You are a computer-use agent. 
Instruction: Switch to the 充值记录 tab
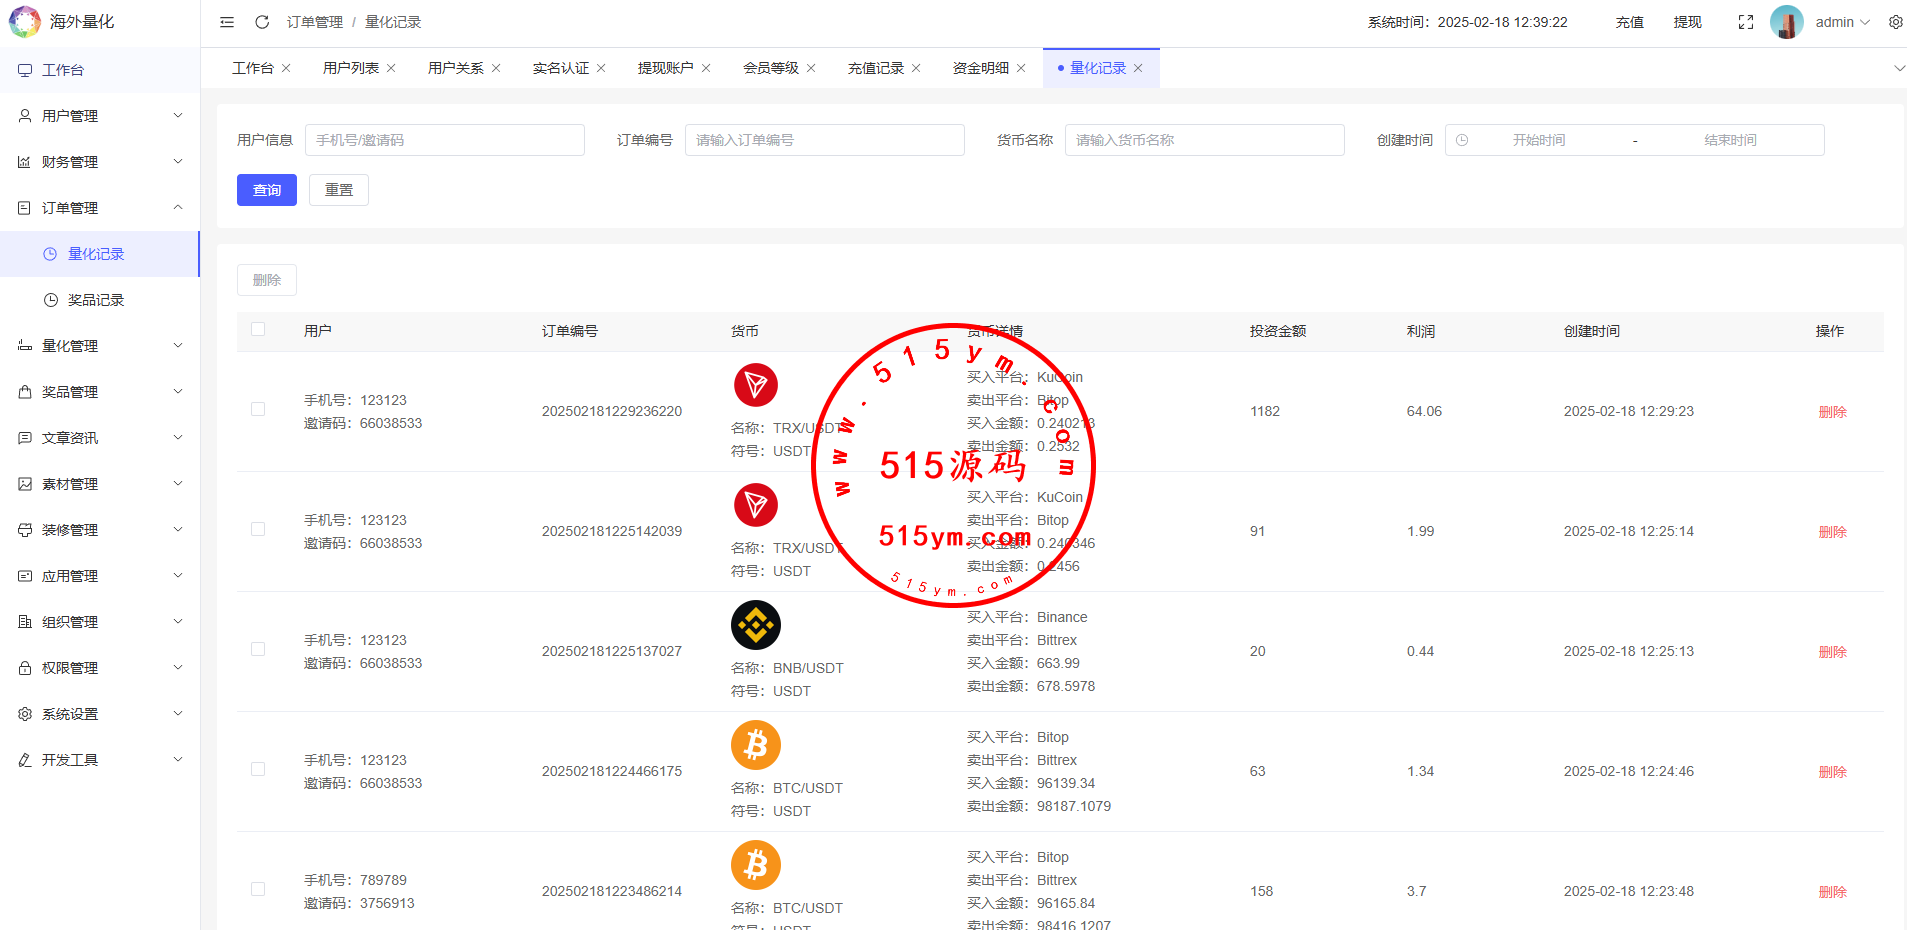point(875,68)
